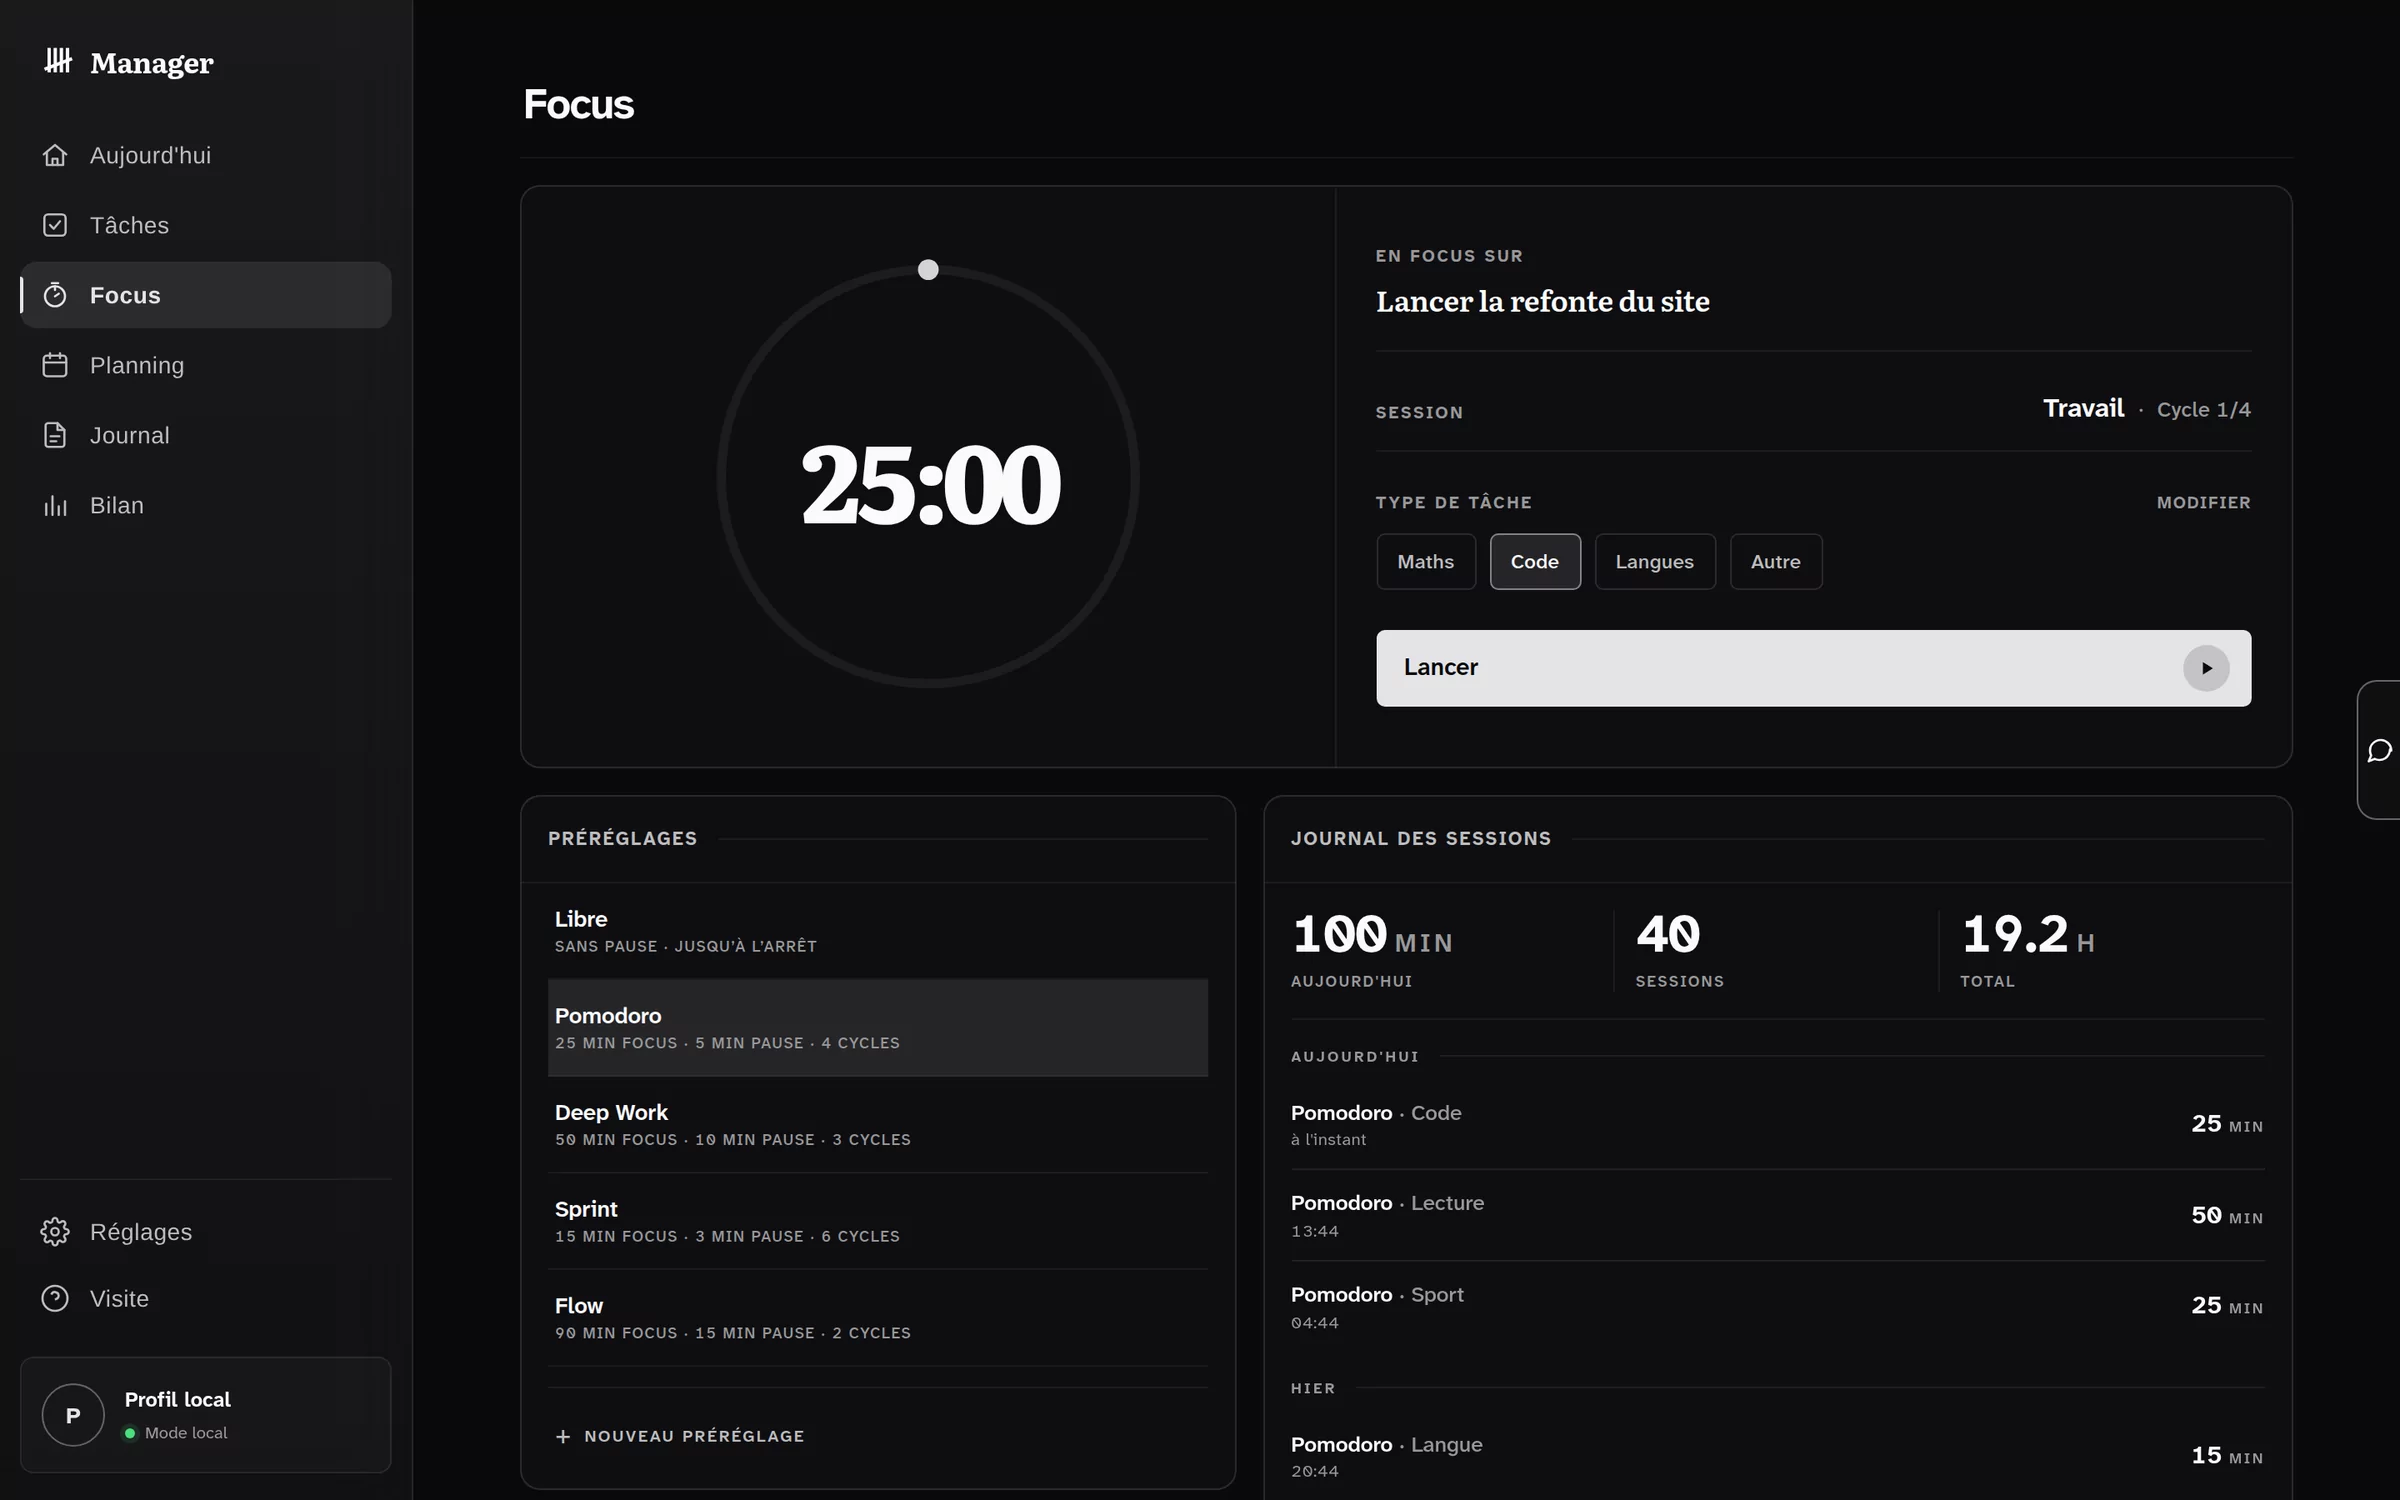Screen dimensions: 2400x1500
Task: Click the plus icon for Nouveau préréglage
Action: coord(563,1436)
